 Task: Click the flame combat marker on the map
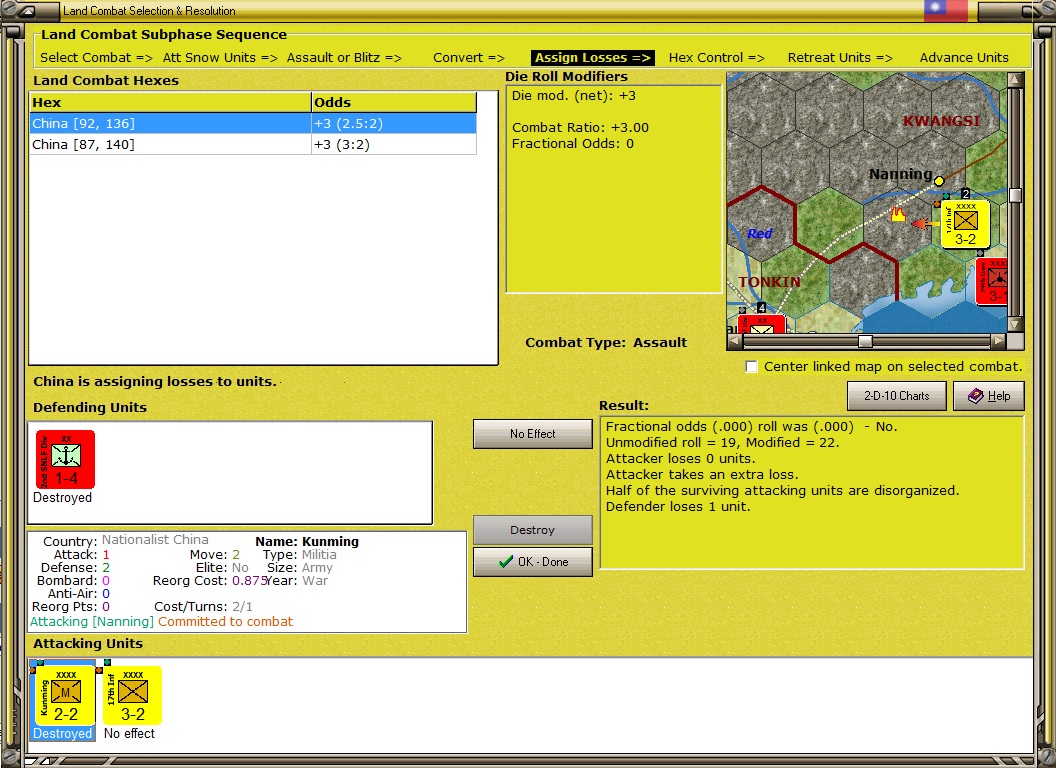(x=898, y=214)
